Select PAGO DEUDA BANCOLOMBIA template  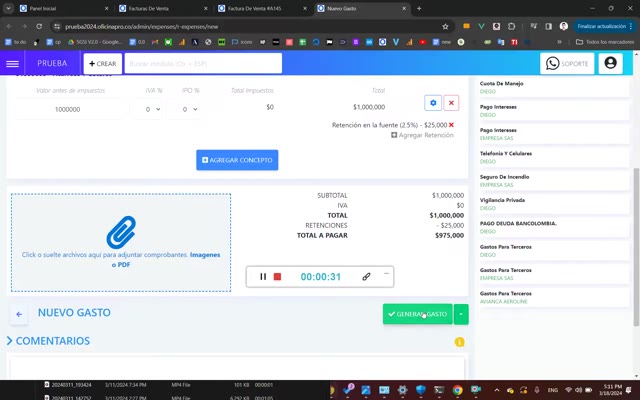(x=553, y=227)
